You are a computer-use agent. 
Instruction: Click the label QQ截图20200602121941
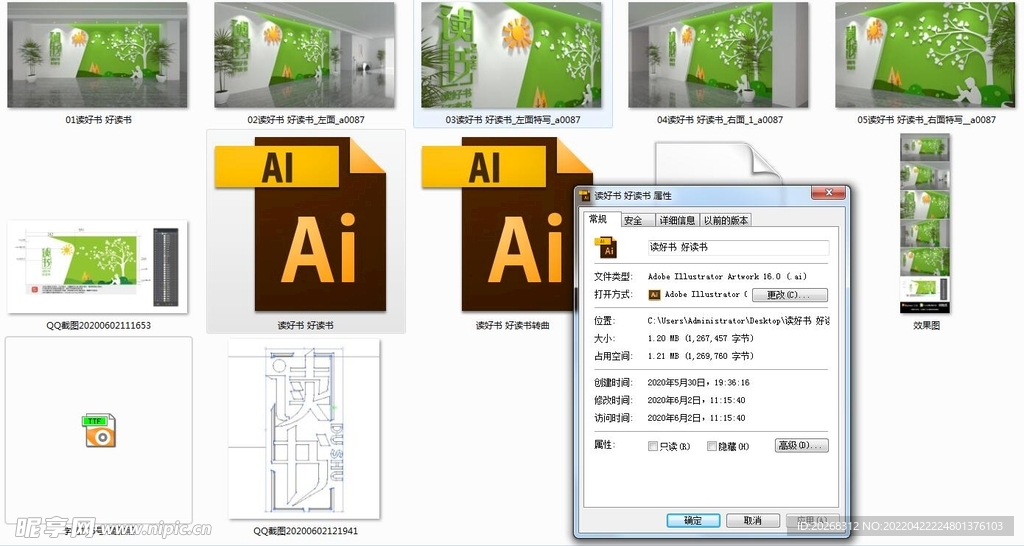(x=306, y=530)
